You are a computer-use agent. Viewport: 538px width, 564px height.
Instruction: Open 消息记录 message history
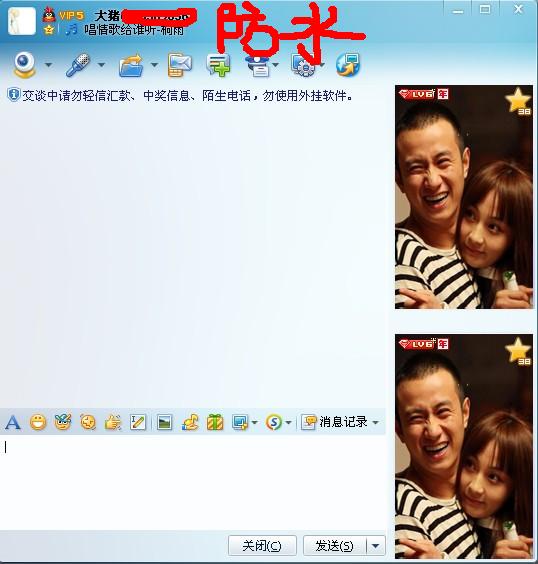[x=334, y=422]
